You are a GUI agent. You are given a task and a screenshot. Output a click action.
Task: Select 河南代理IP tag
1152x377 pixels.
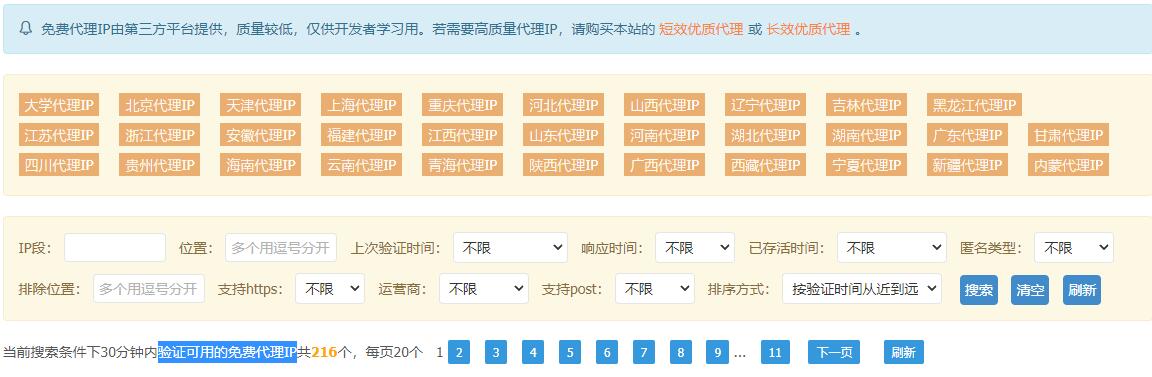point(664,135)
